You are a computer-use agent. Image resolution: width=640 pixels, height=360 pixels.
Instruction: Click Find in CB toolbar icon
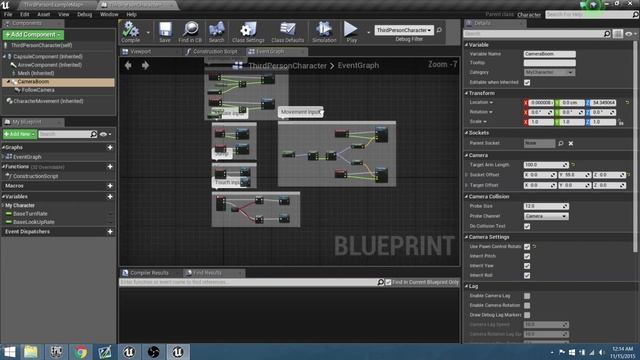pyautogui.click(x=190, y=31)
